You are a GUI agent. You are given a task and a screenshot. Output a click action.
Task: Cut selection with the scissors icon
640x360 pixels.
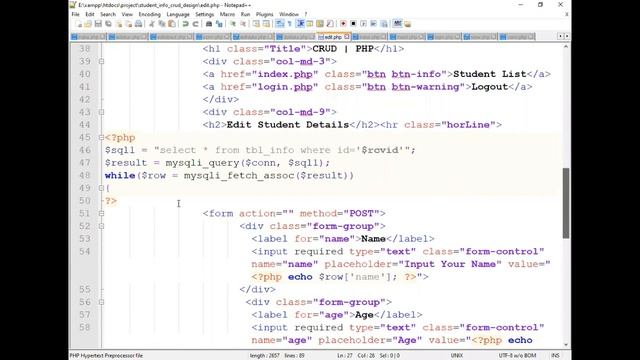[x=152, y=24]
